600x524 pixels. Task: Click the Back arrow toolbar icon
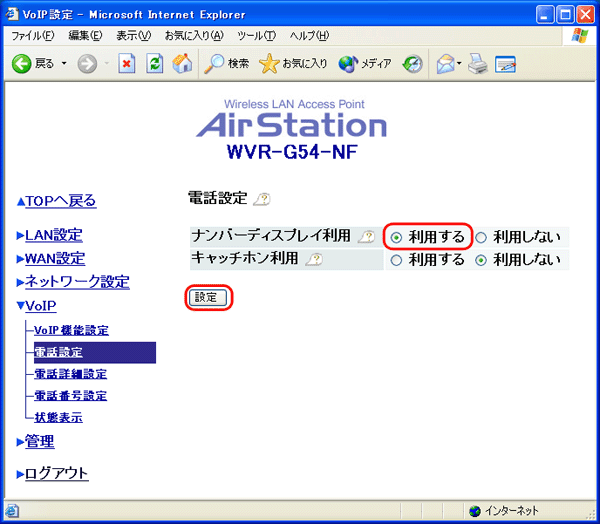[x=21, y=63]
